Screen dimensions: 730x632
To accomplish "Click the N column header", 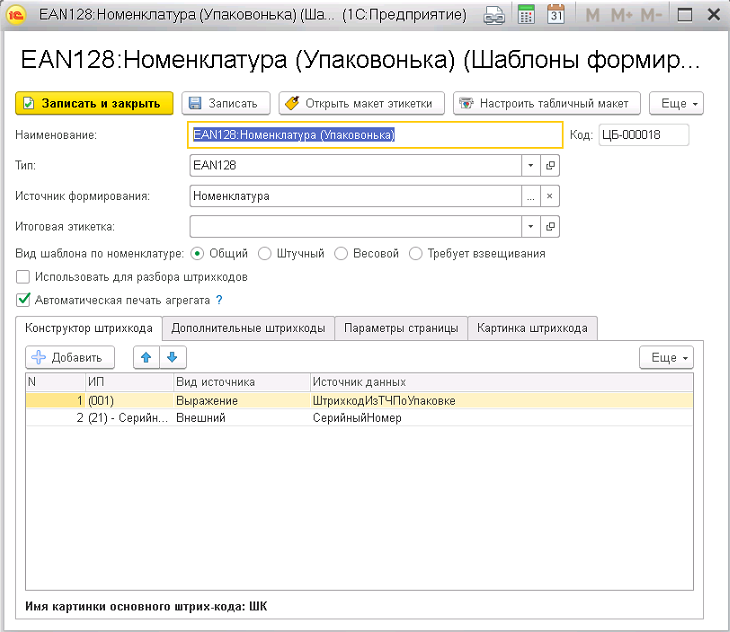I will tap(55, 382).
